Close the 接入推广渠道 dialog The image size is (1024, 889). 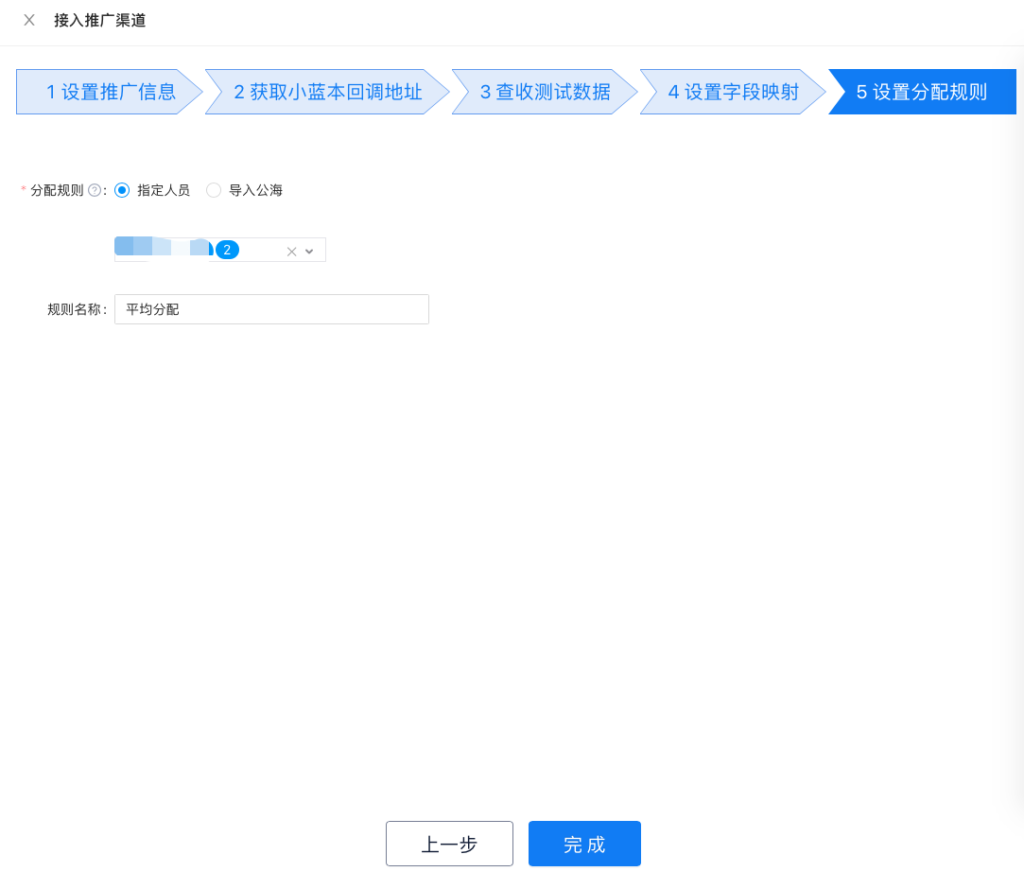pyautogui.click(x=29, y=20)
